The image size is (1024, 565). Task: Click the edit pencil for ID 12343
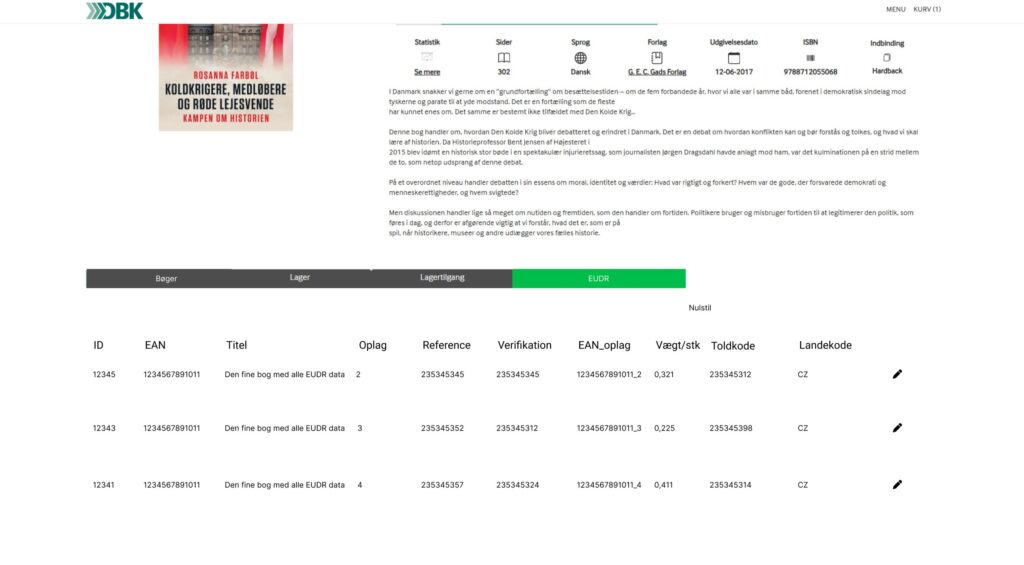(x=897, y=428)
